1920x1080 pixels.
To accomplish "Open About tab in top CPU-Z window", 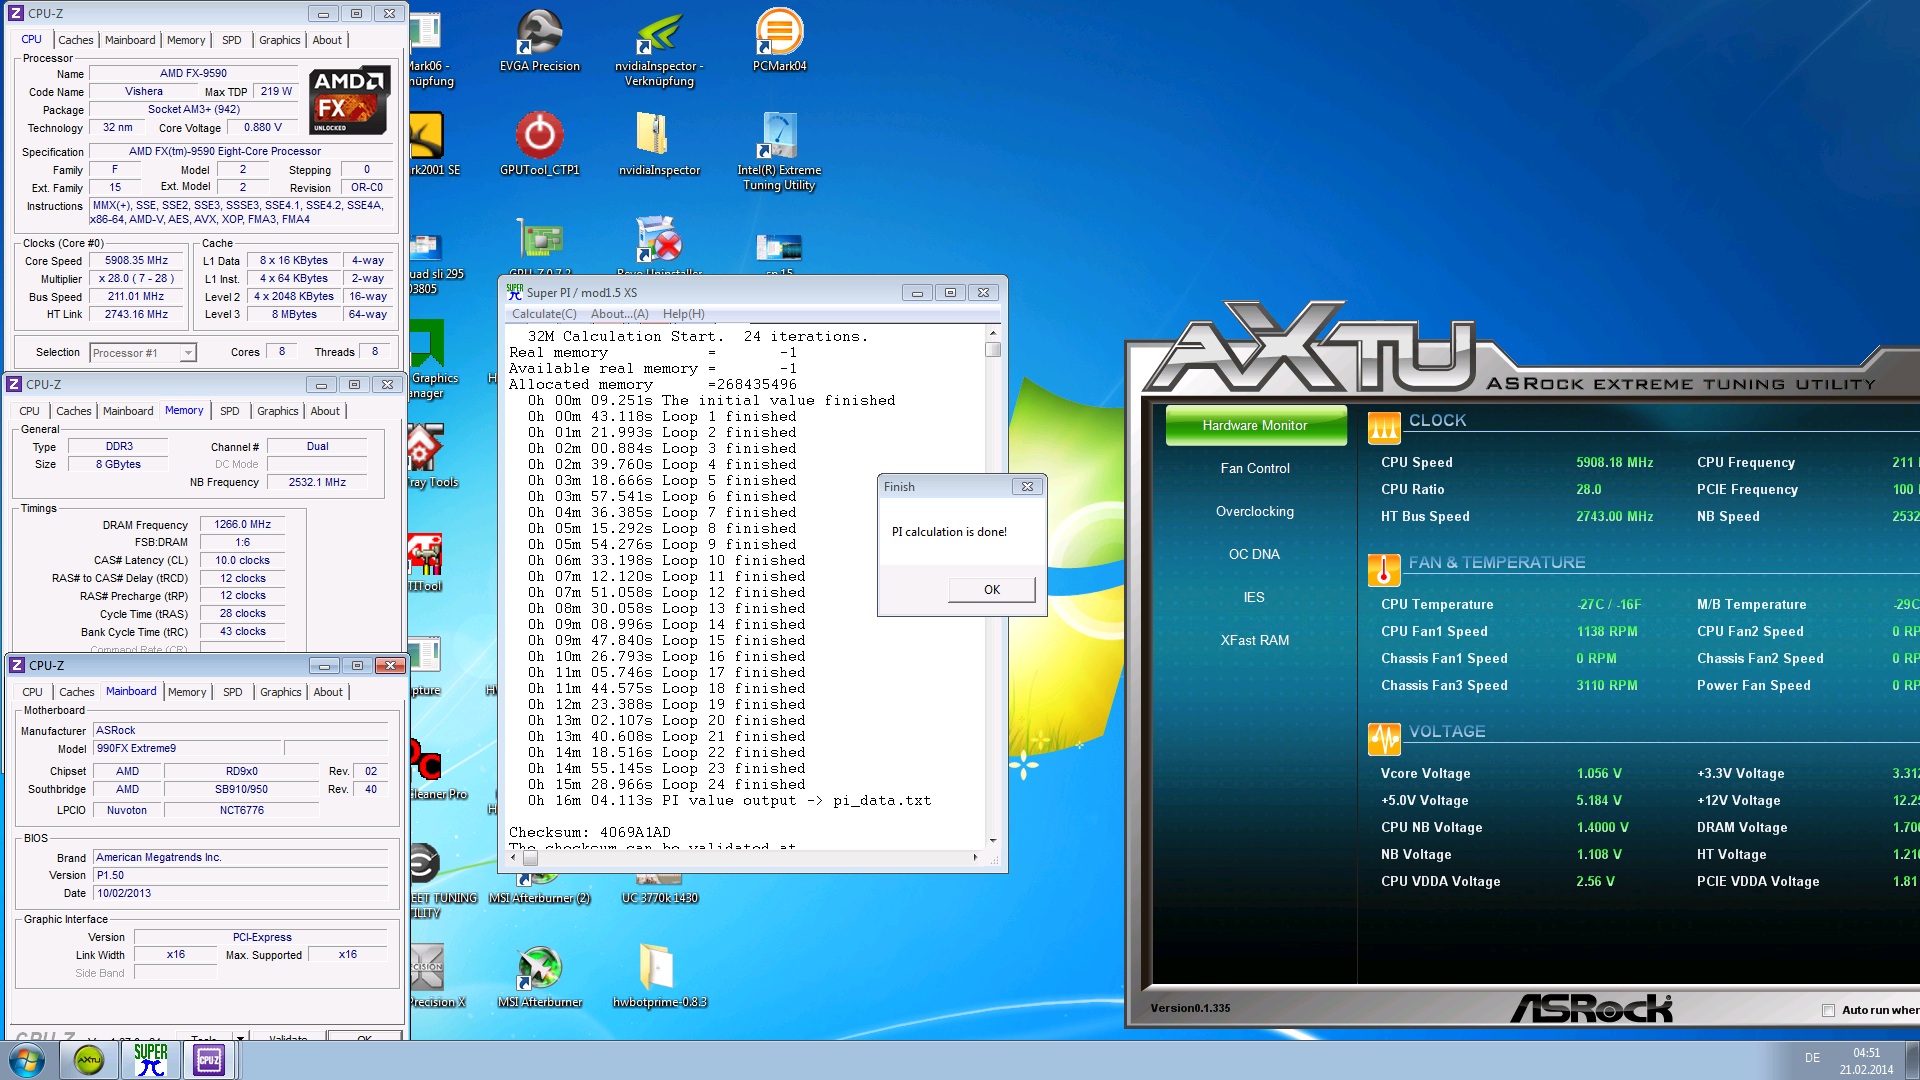I will 327,40.
